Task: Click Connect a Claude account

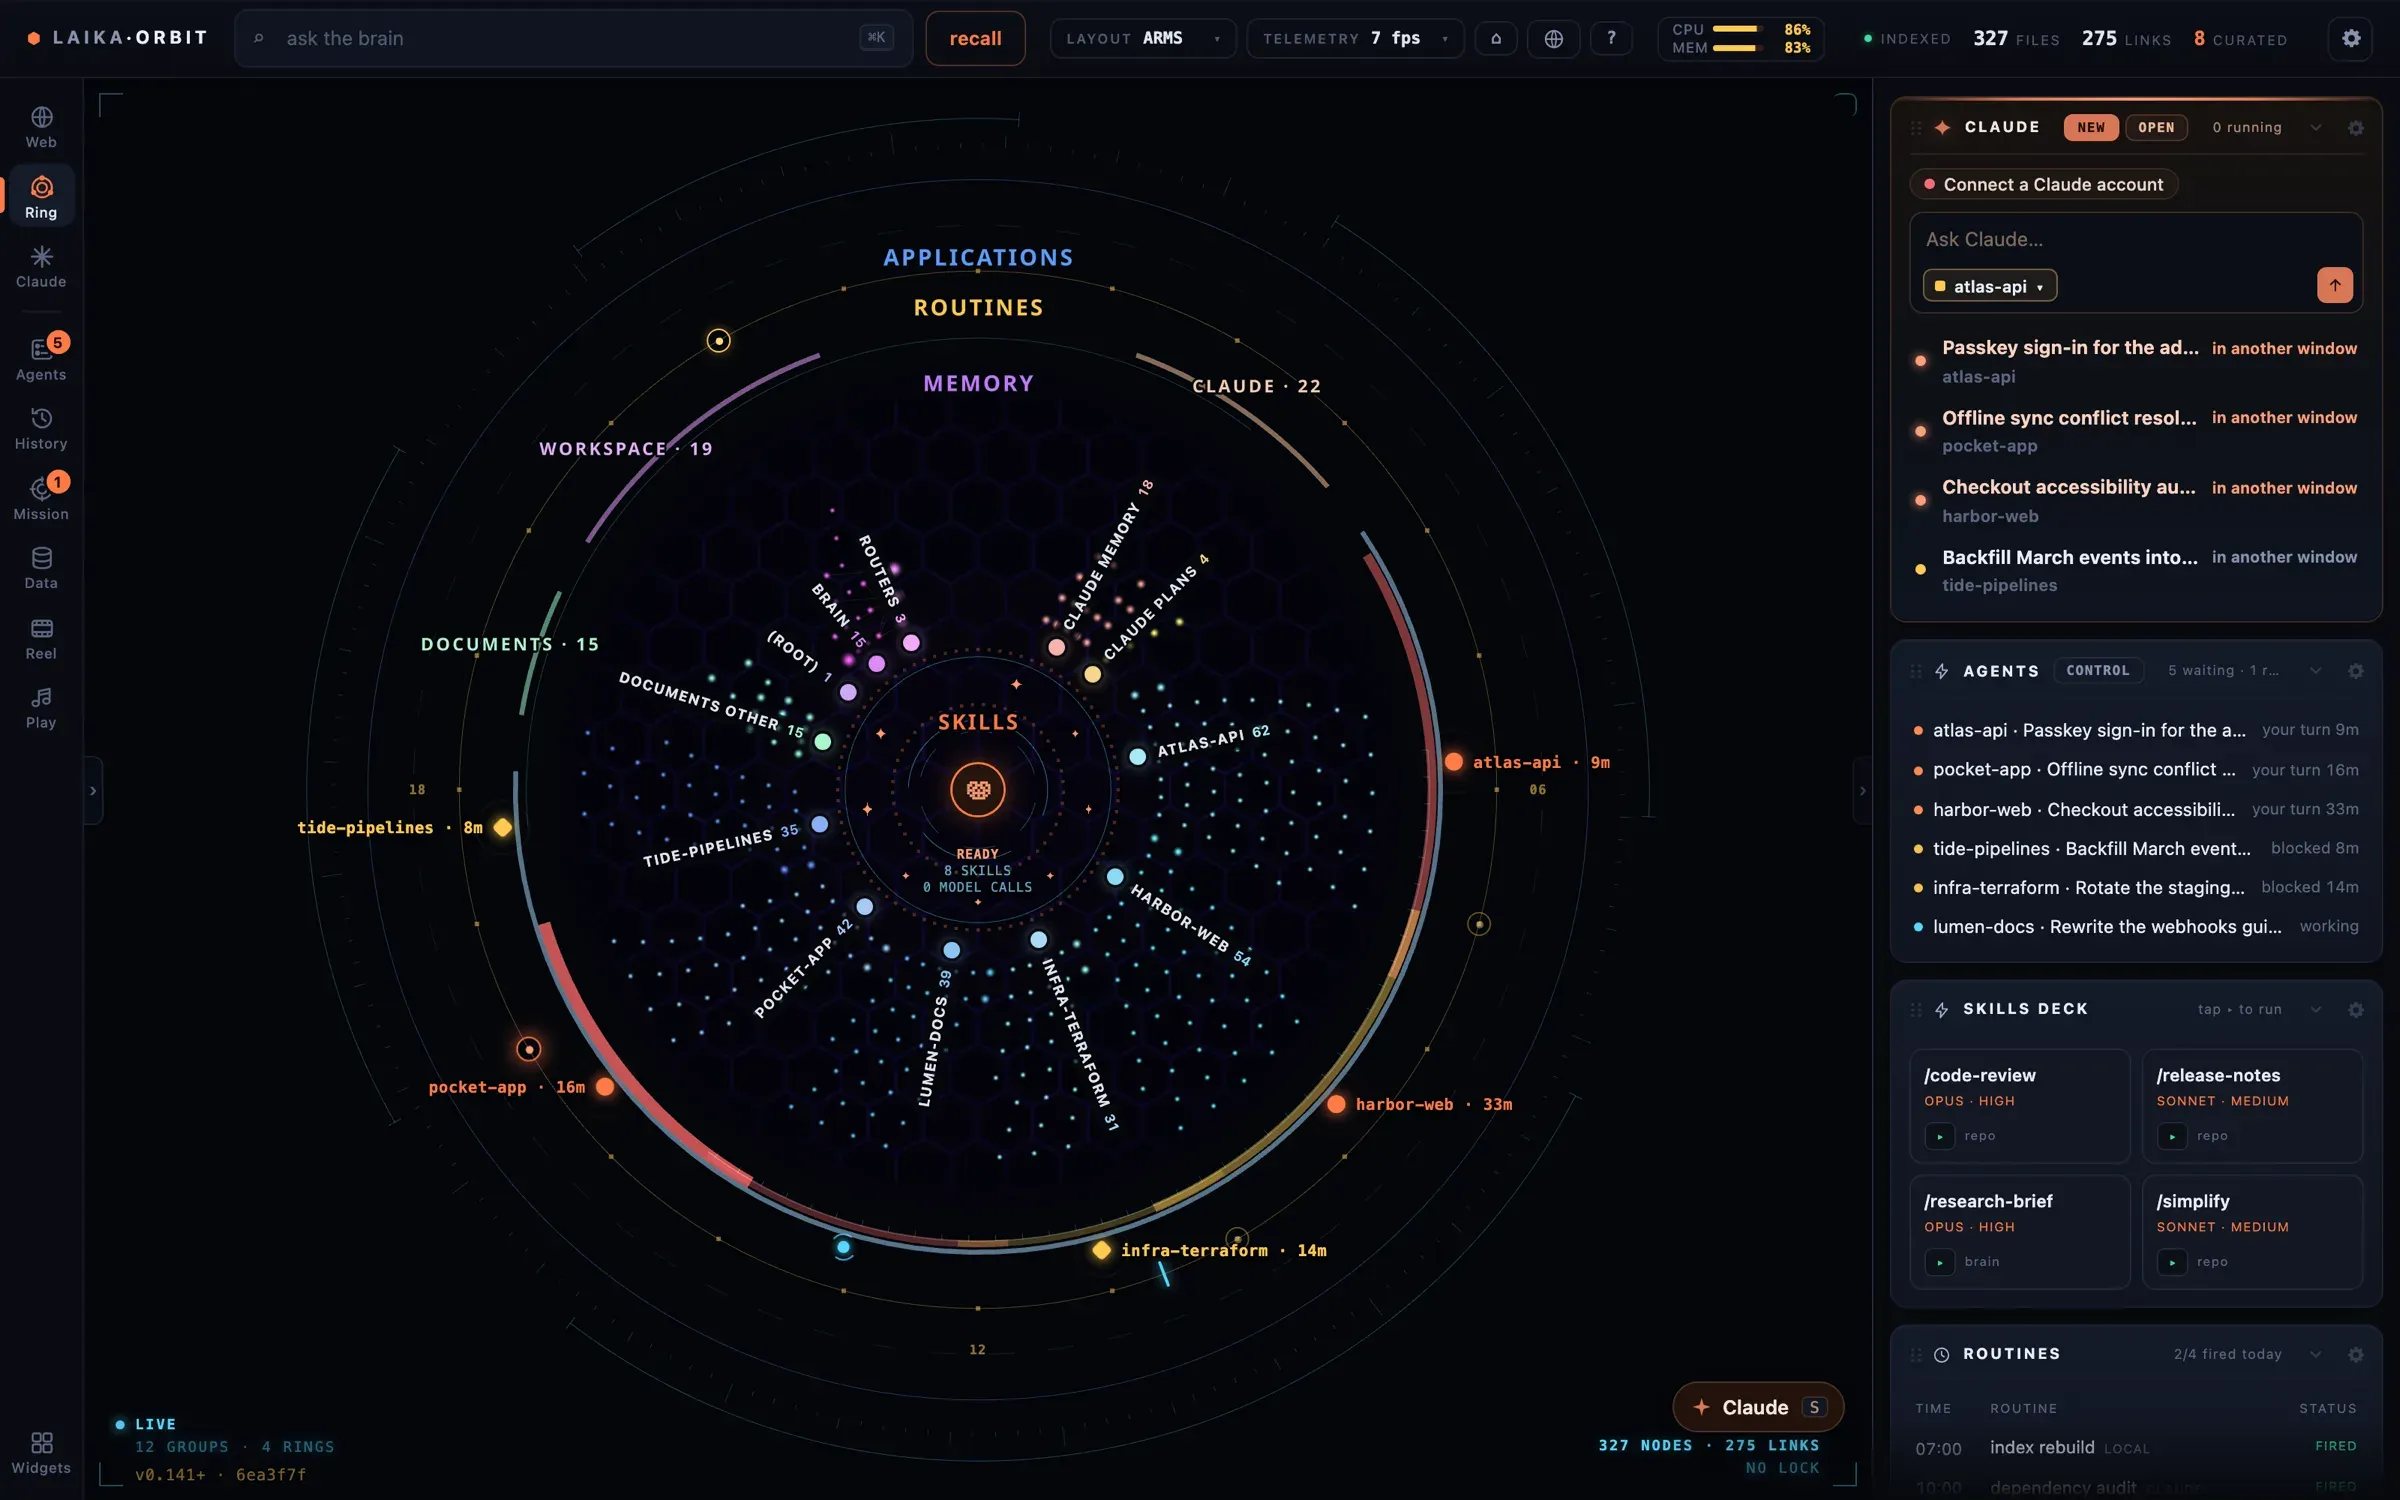Action: (x=2043, y=184)
